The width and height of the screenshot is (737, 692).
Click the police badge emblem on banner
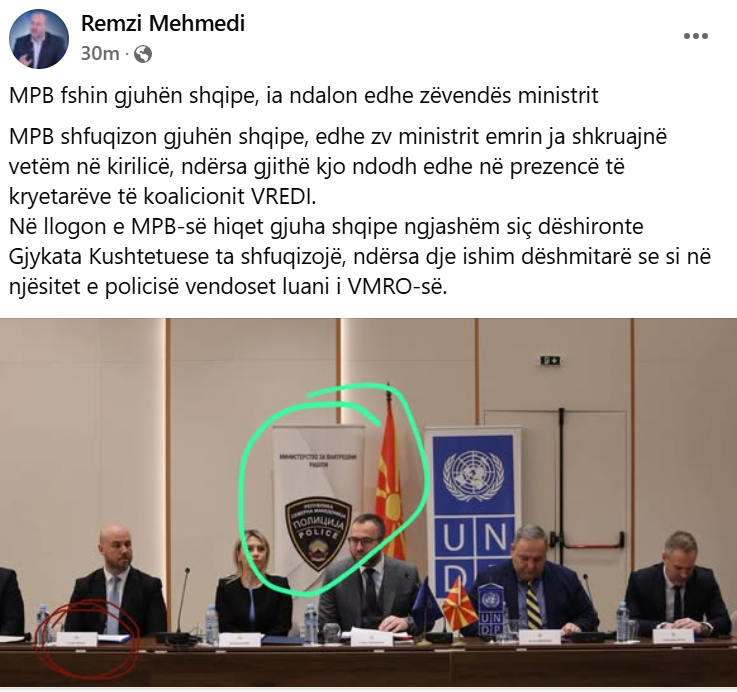(x=318, y=533)
